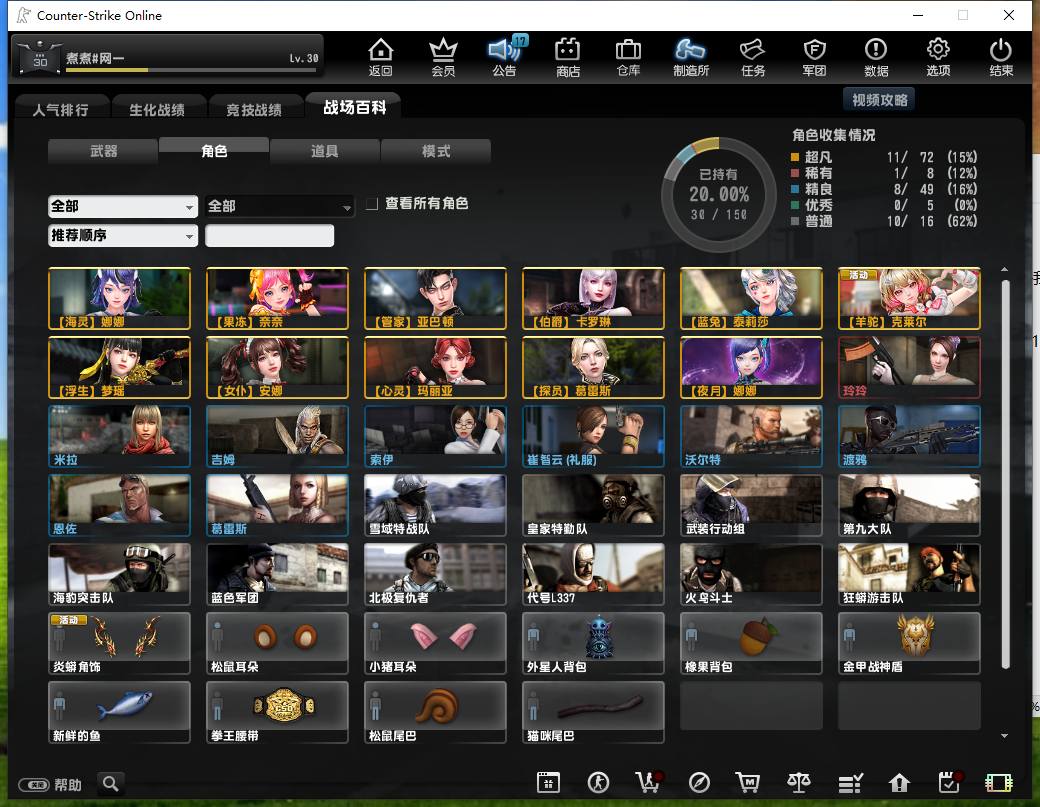Screen dimensions: 1040x807
Task: Click the empty search field beside 推荐顺序
Action: point(269,235)
